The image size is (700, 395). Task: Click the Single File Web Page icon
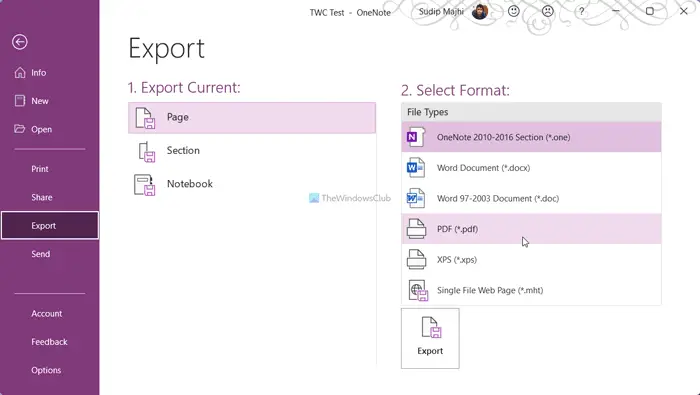click(418, 290)
